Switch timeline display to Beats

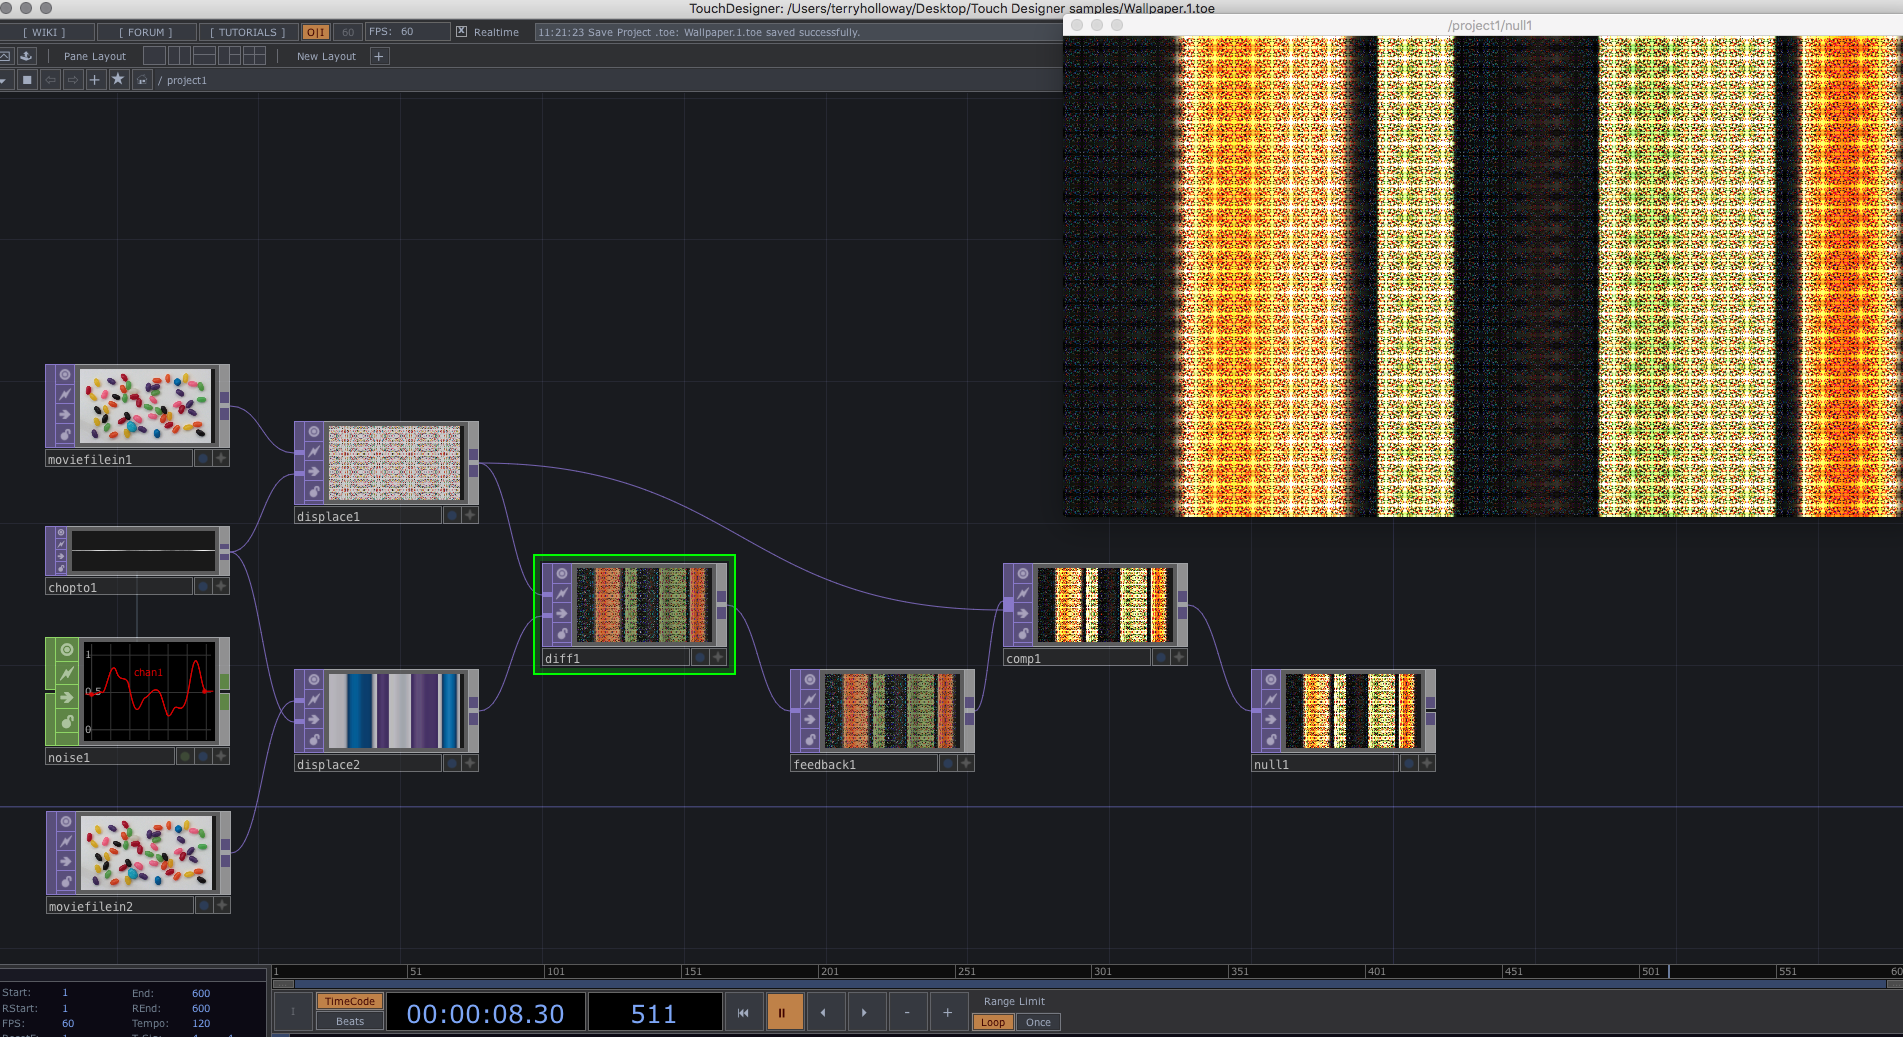tap(349, 1021)
